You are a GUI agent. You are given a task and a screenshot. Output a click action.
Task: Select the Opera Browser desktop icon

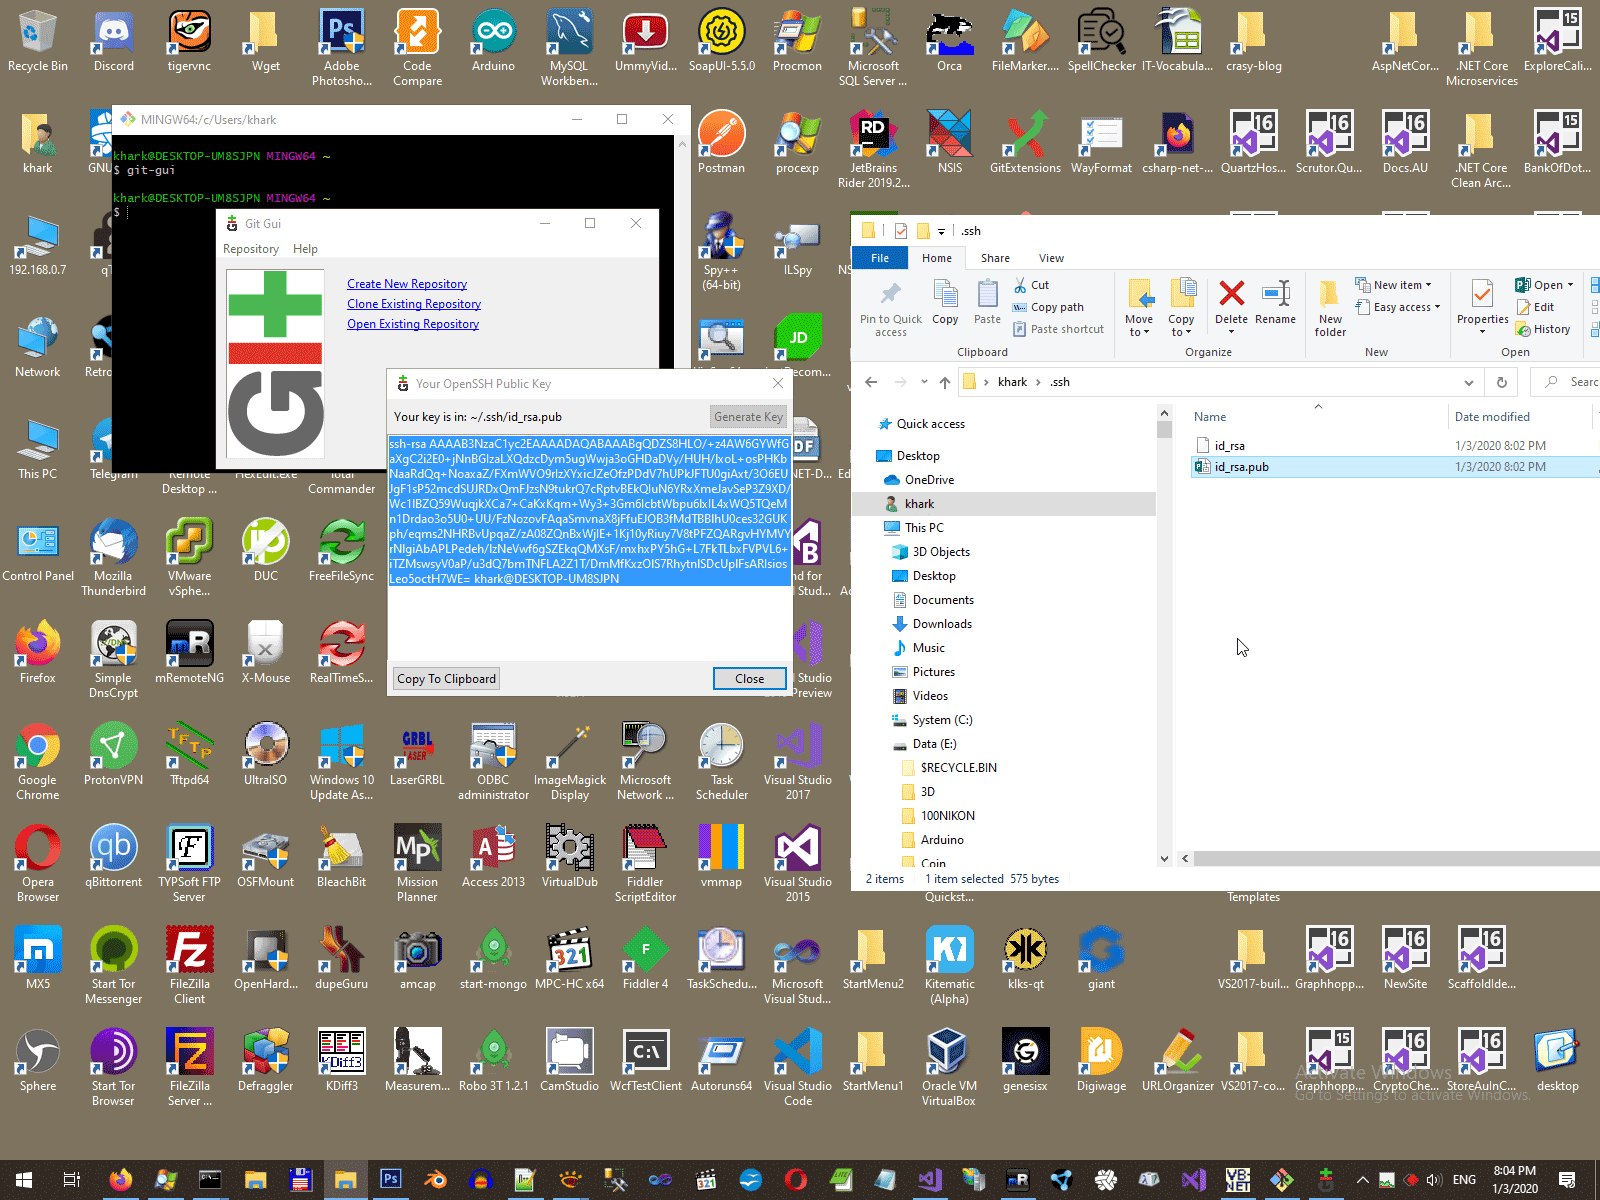click(x=37, y=863)
